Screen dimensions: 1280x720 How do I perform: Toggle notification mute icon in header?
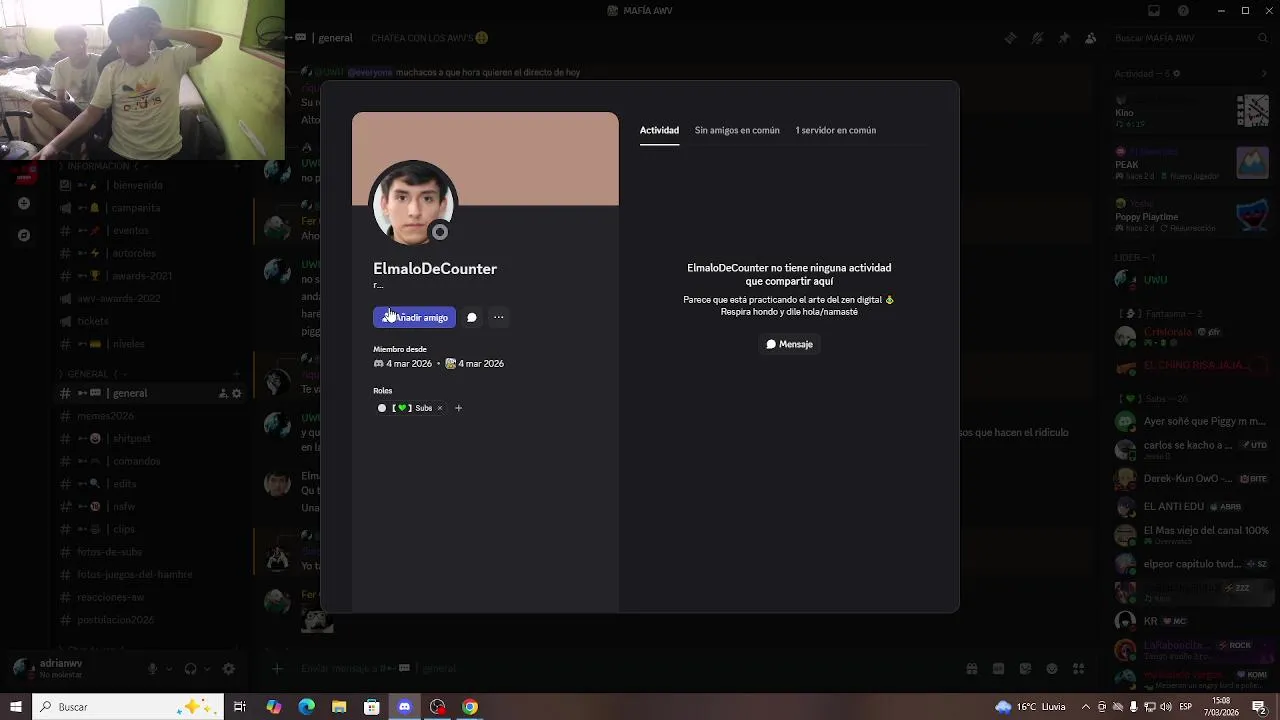pos(1037,38)
